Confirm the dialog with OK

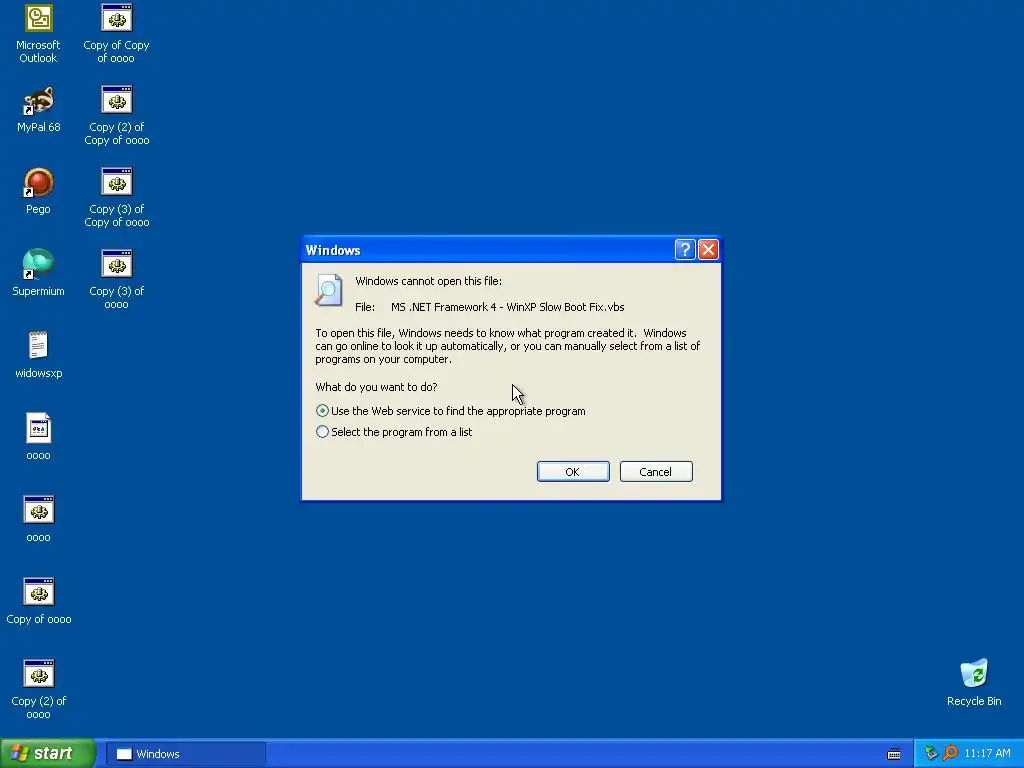coord(573,472)
